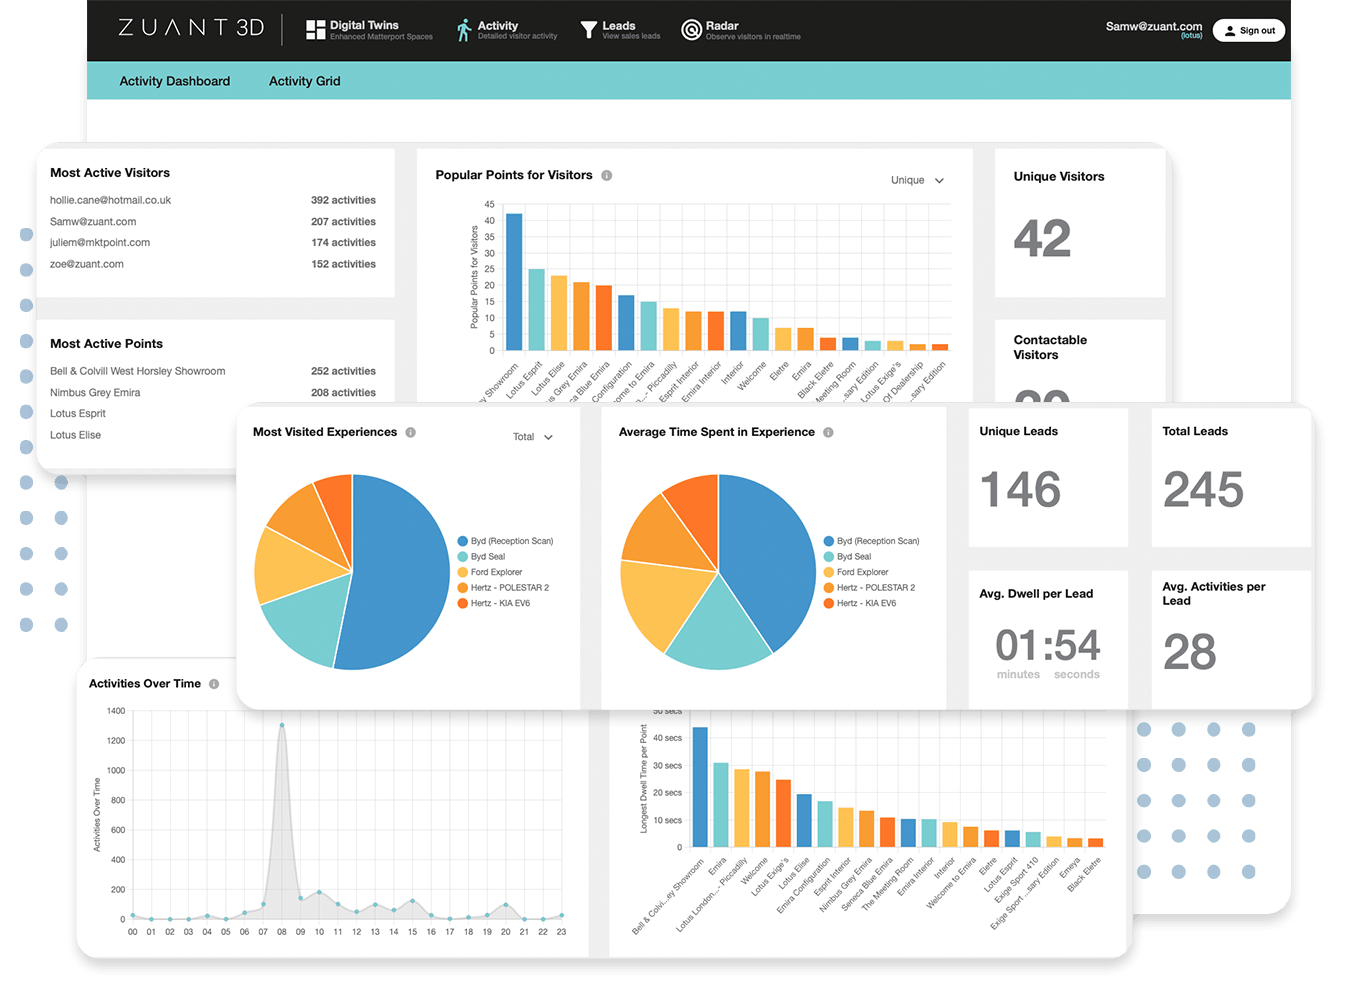1352x1000 pixels.
Task: Switch to Activity Grid tab
Action: tap(305, 81)
